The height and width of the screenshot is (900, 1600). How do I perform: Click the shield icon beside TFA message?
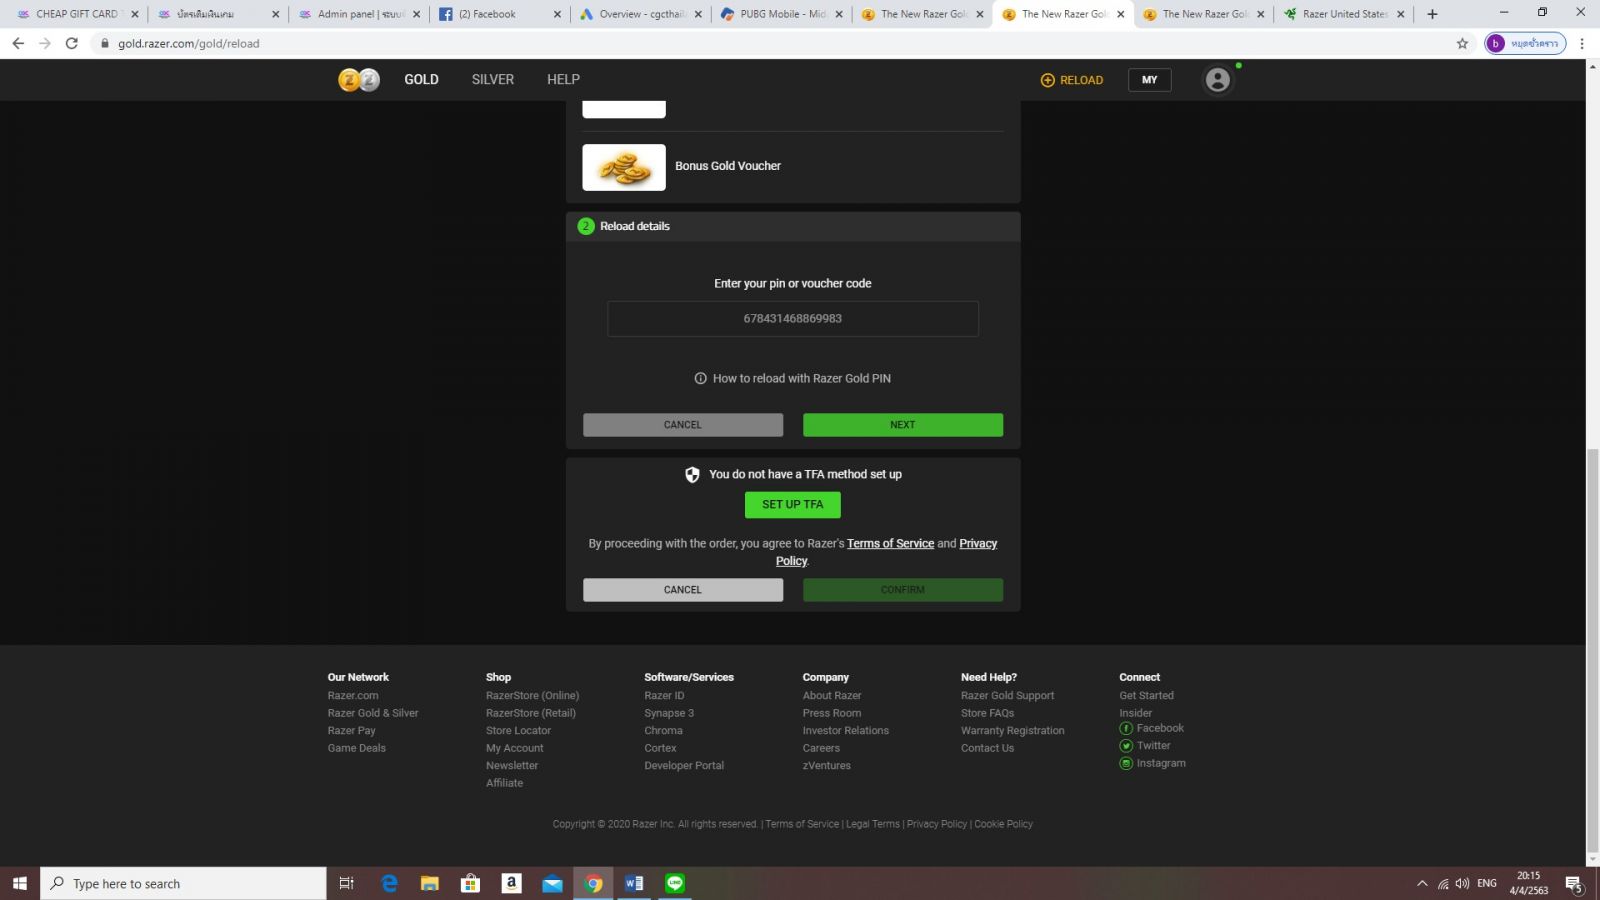(x=692, y=475)
